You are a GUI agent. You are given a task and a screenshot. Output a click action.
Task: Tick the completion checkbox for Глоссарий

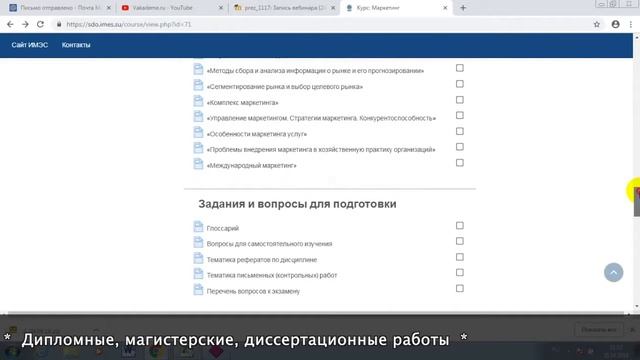(x=460, y=225)
